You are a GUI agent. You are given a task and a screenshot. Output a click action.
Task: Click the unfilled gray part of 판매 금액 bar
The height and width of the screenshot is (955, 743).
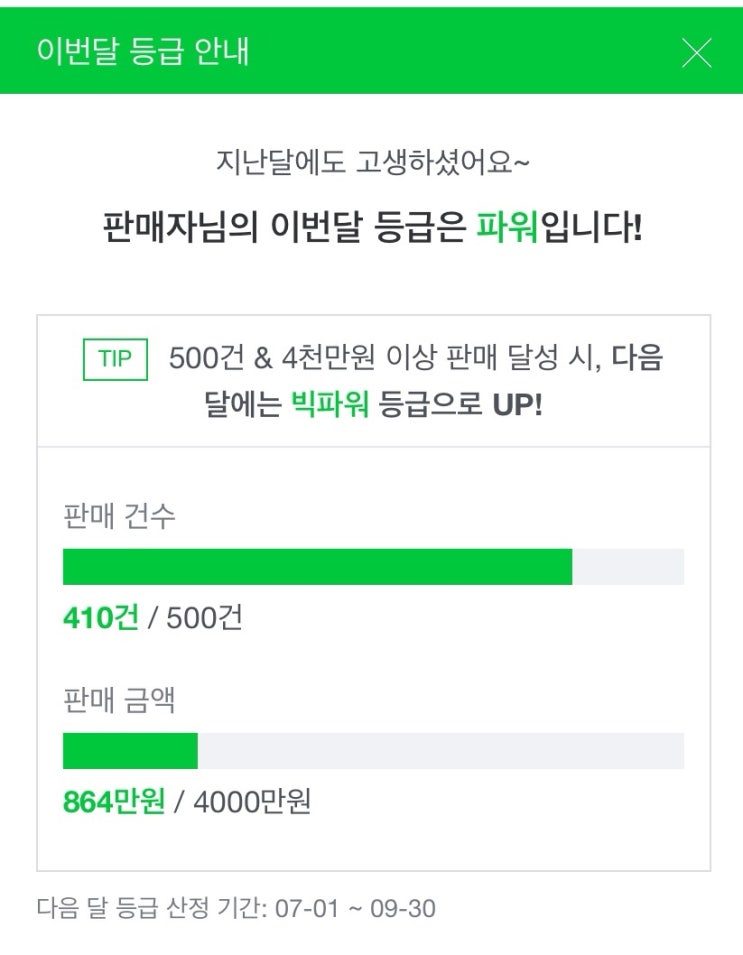pyautogui.click(x=440, y=751)
